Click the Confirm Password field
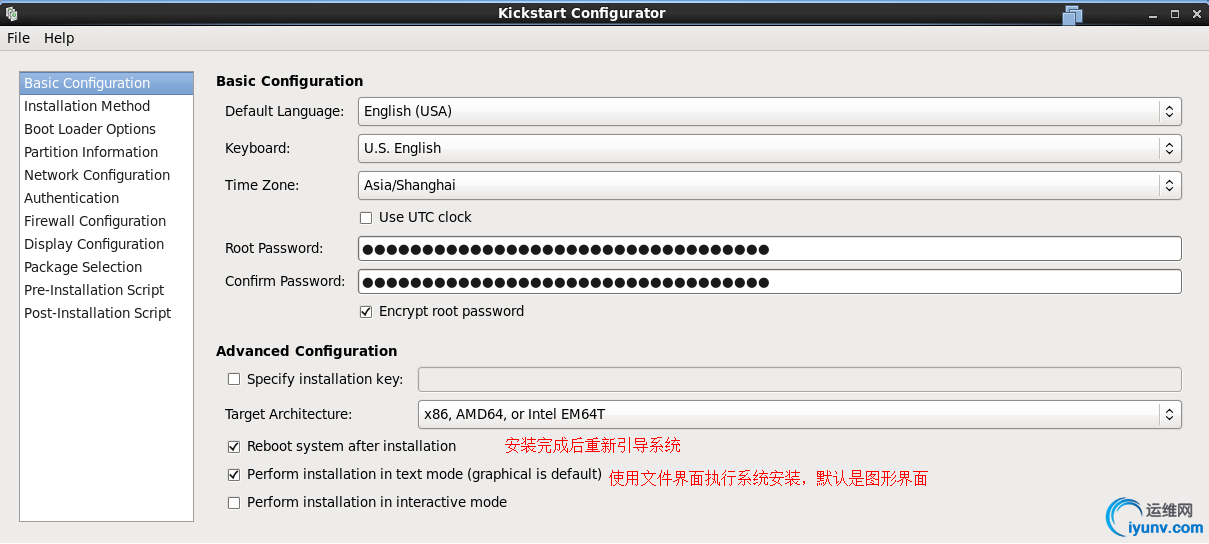Screen dimensions: 1209x544 [769, 281]
